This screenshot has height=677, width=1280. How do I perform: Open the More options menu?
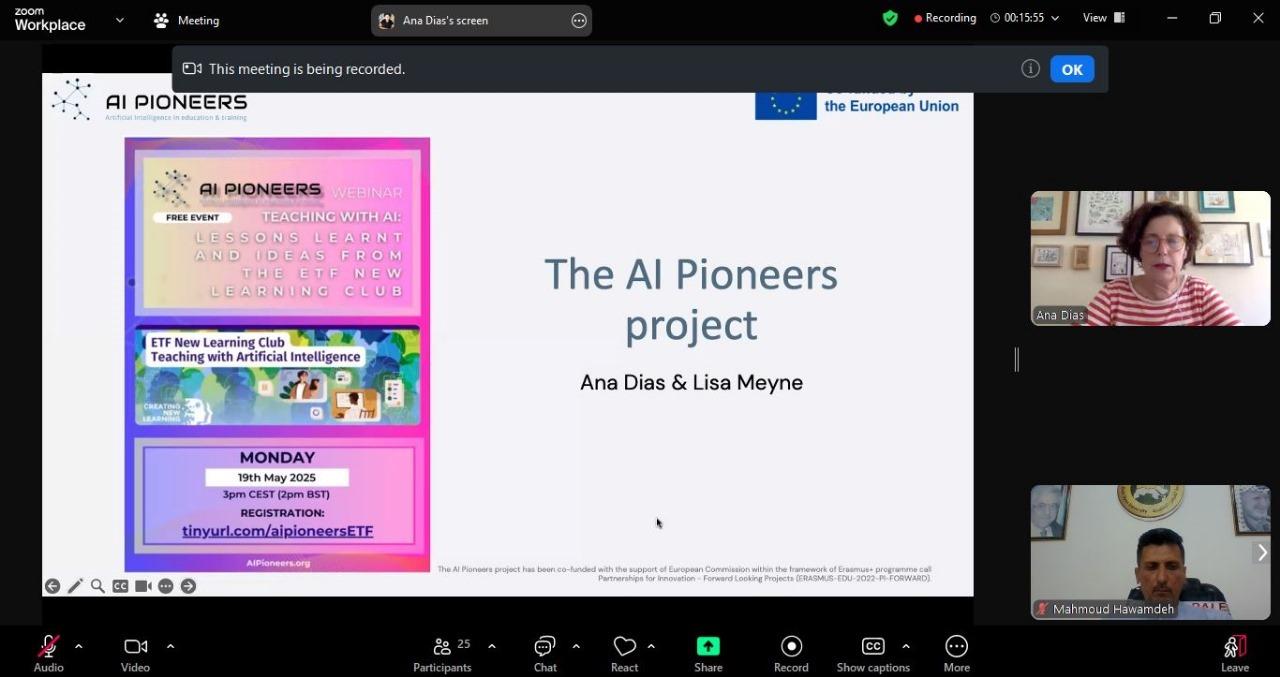point(956,654)
